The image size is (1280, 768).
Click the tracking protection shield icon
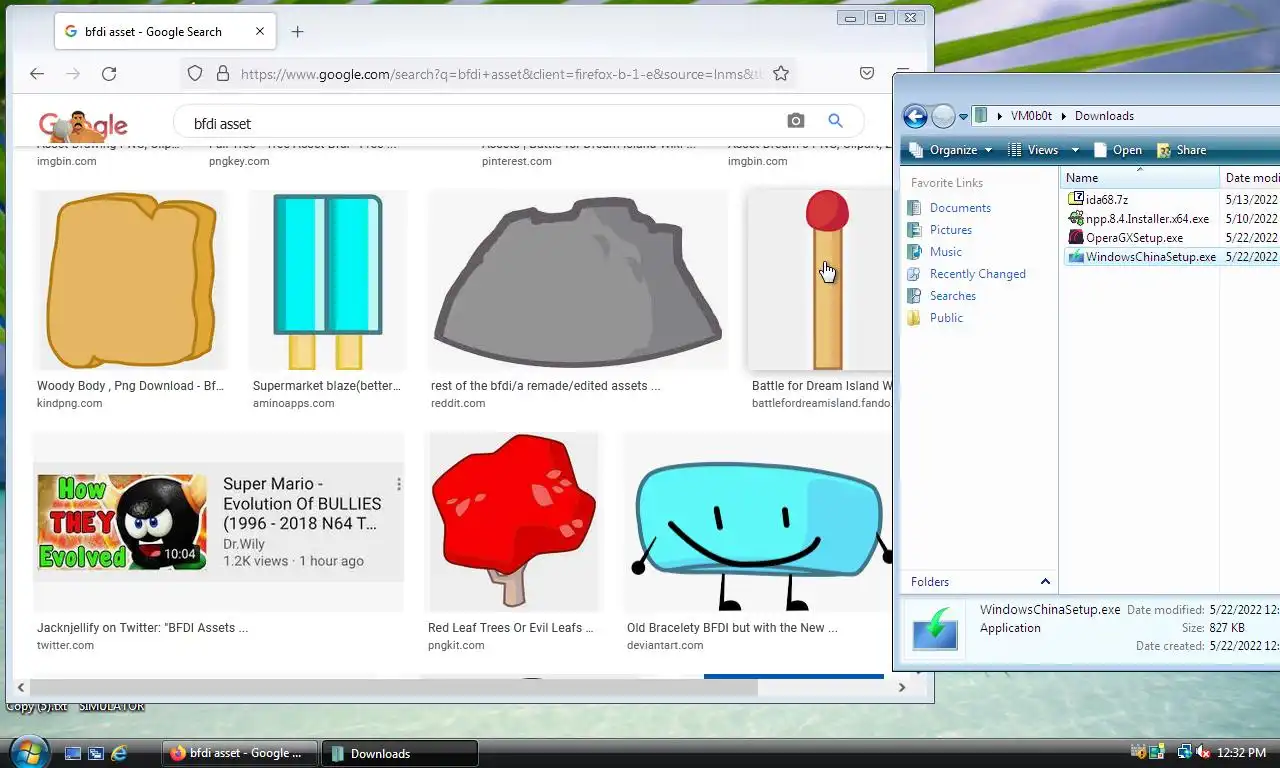195,73
